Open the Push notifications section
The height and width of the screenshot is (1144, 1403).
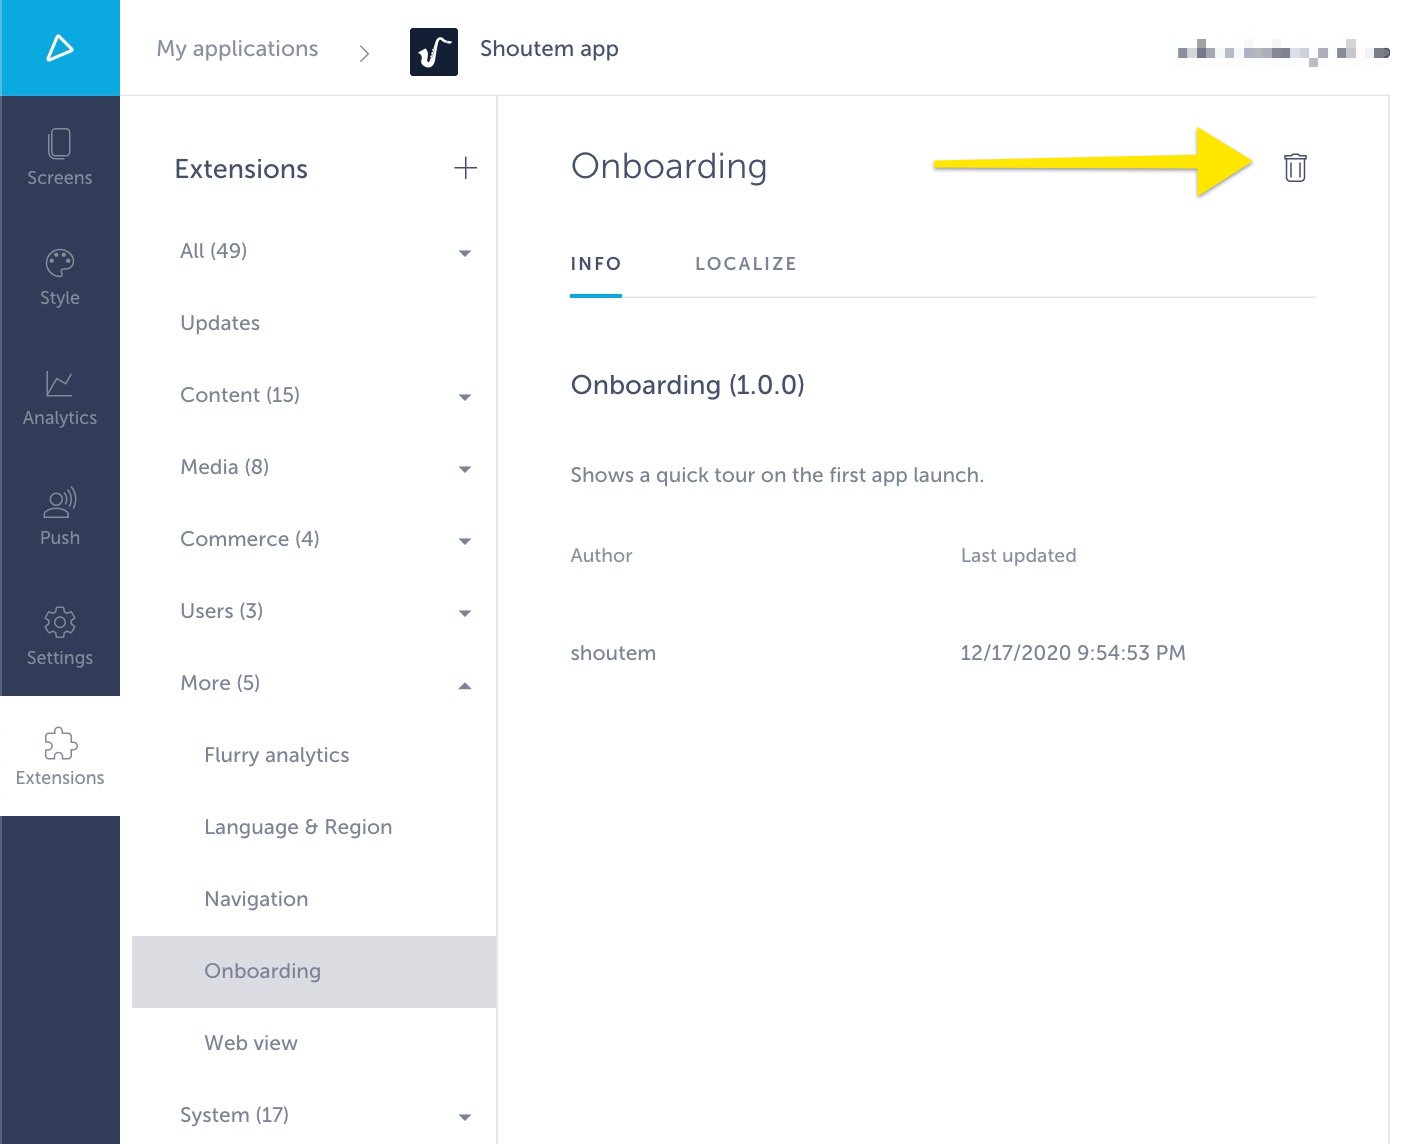60,518
